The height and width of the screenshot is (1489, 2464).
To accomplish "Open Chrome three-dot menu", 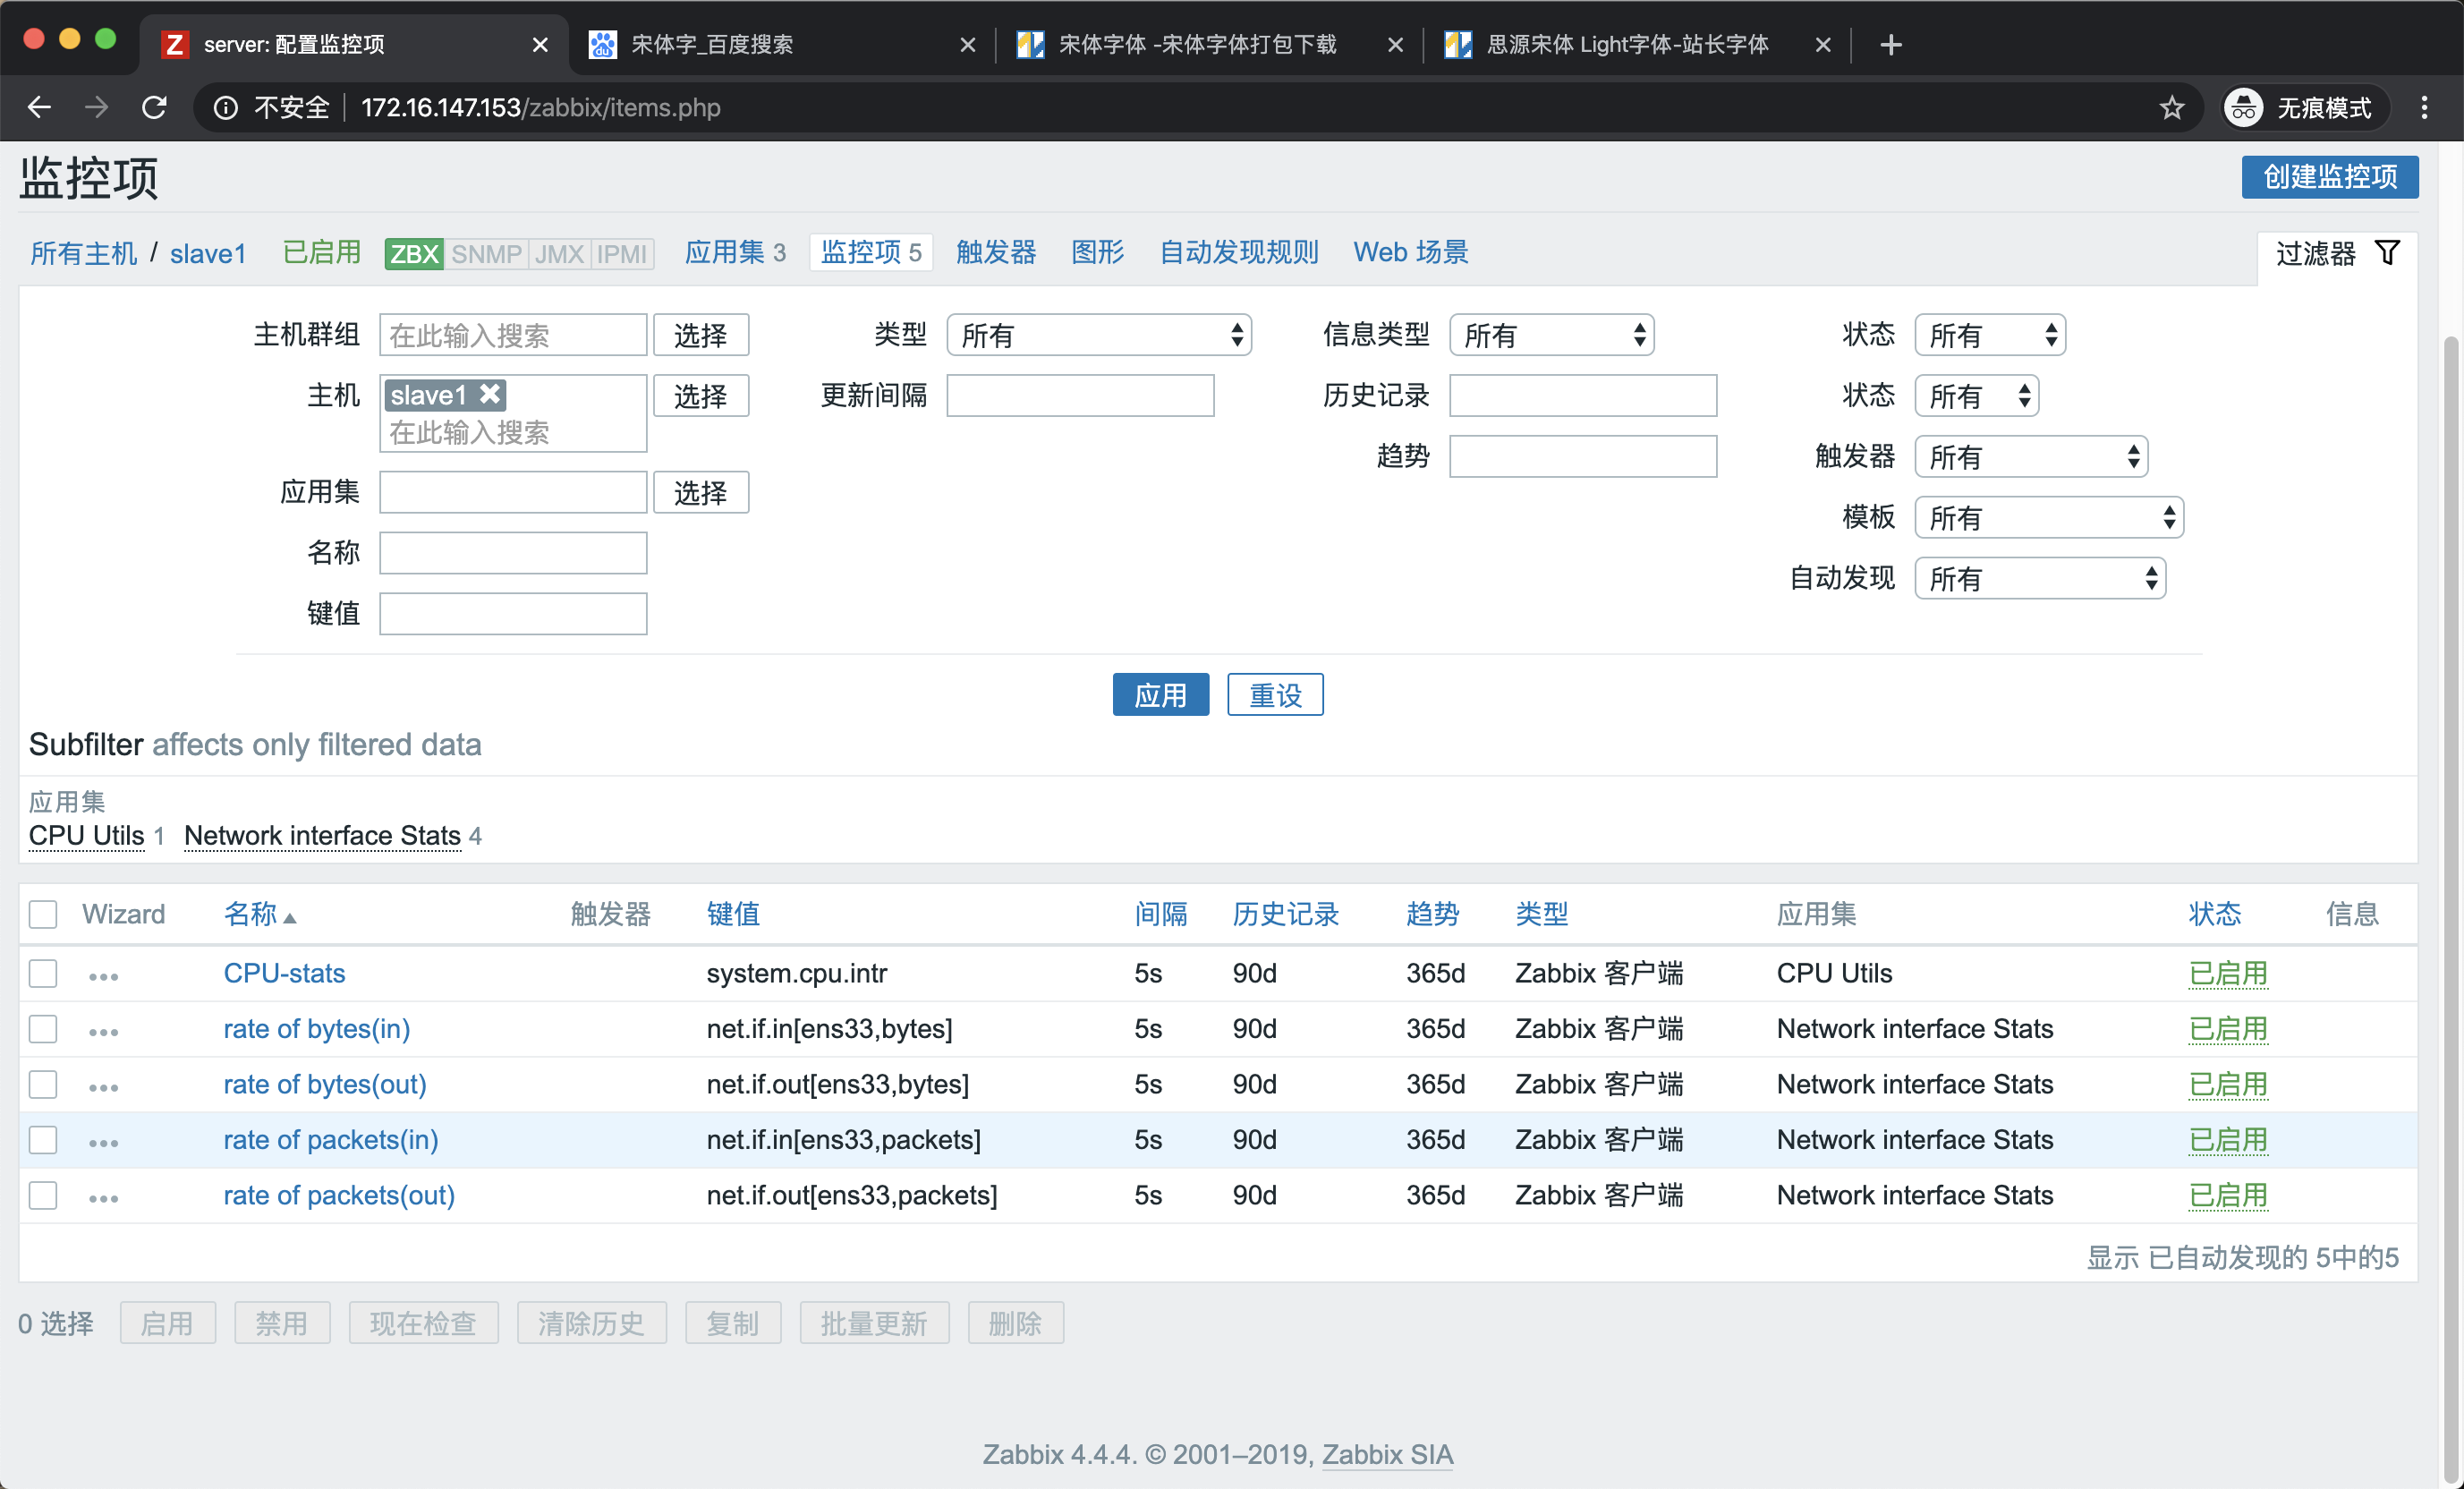I will tap(2424, 107).
